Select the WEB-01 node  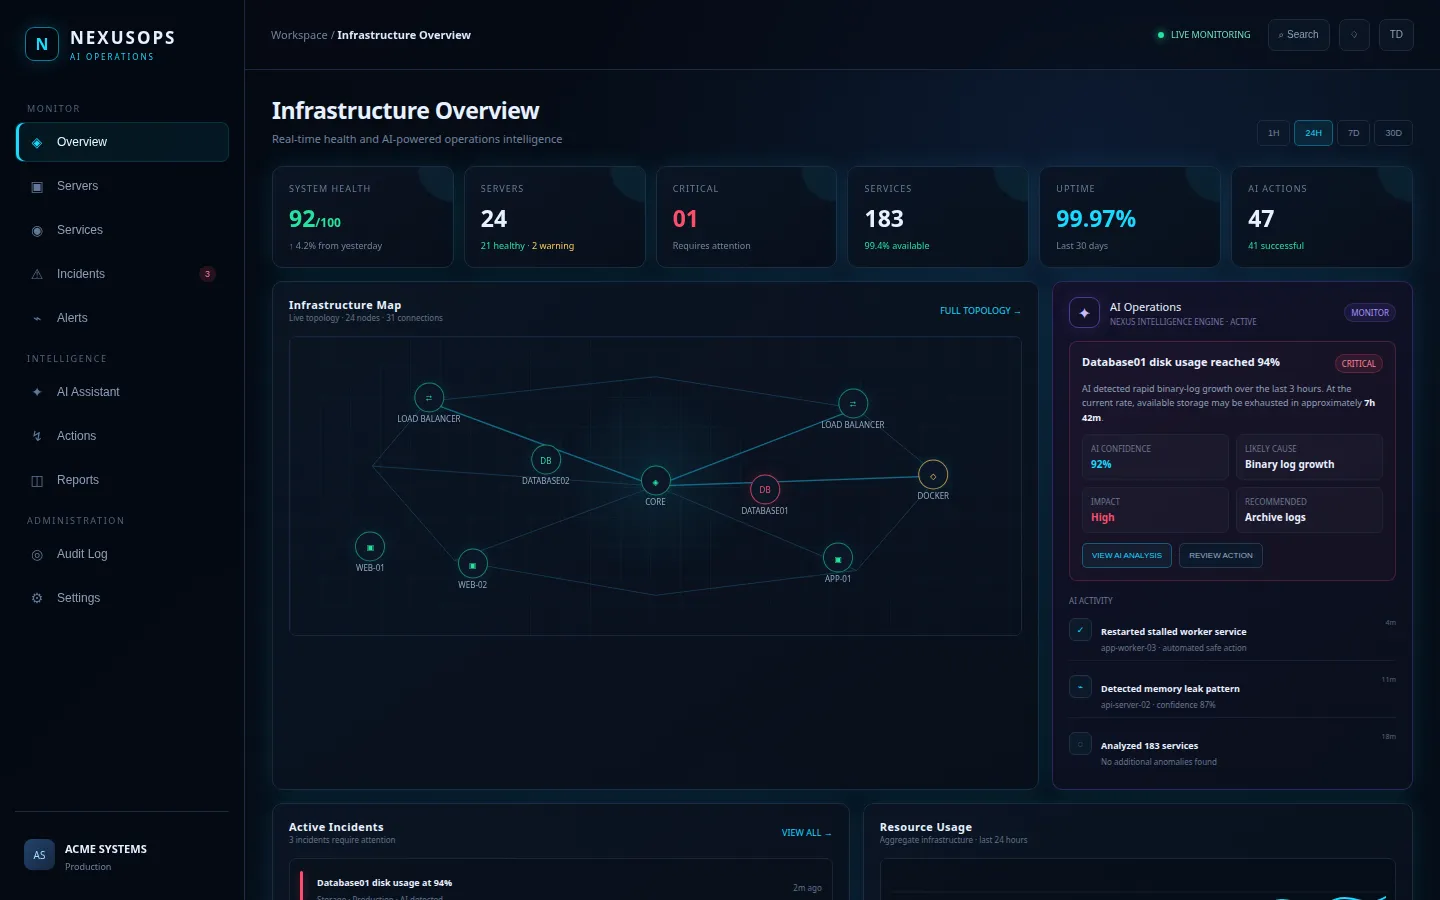(x=370, y=547)
